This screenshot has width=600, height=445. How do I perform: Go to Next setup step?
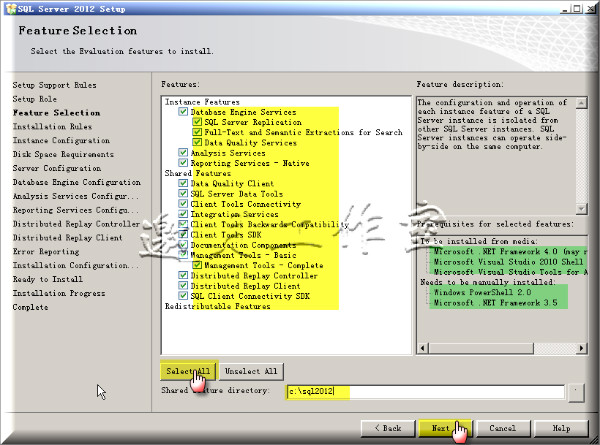(445, 428)
